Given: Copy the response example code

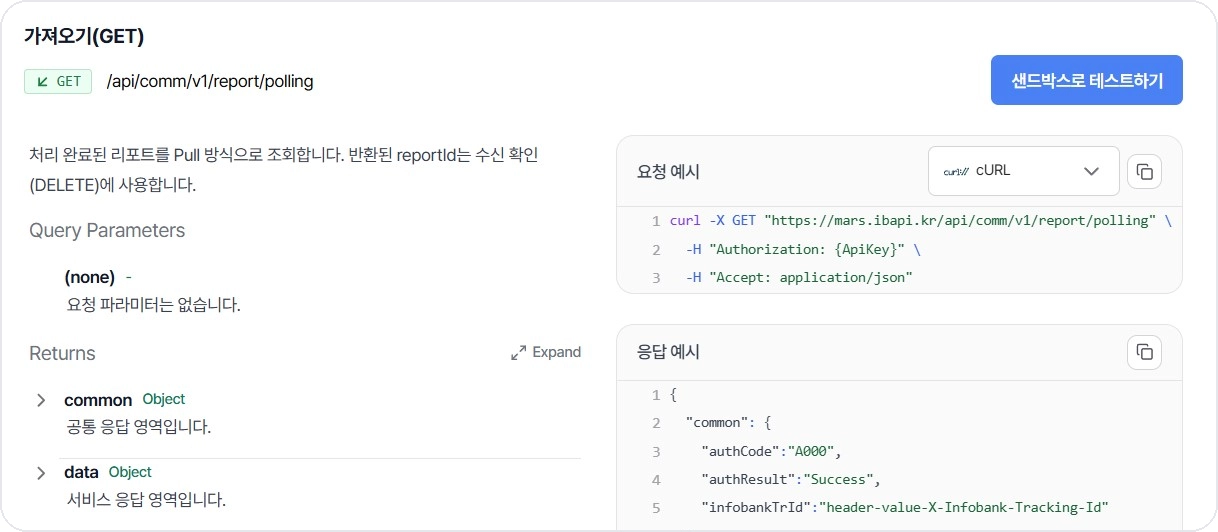Looking at the screenshot, I should (1145, 352).
